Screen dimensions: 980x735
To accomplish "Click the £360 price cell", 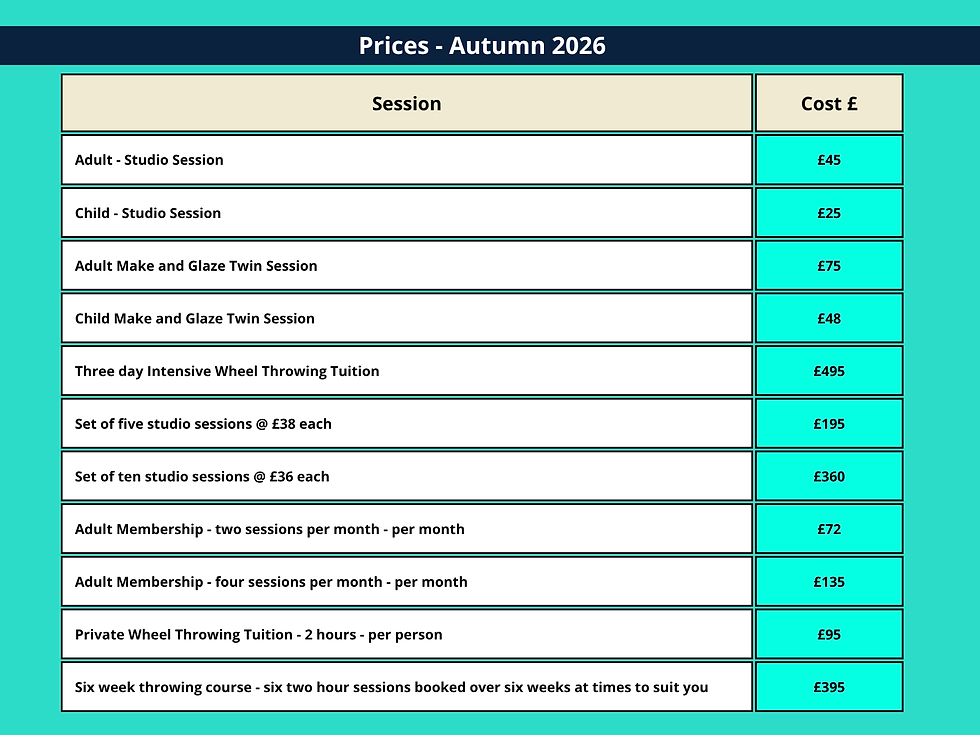I will pos(829,476).
